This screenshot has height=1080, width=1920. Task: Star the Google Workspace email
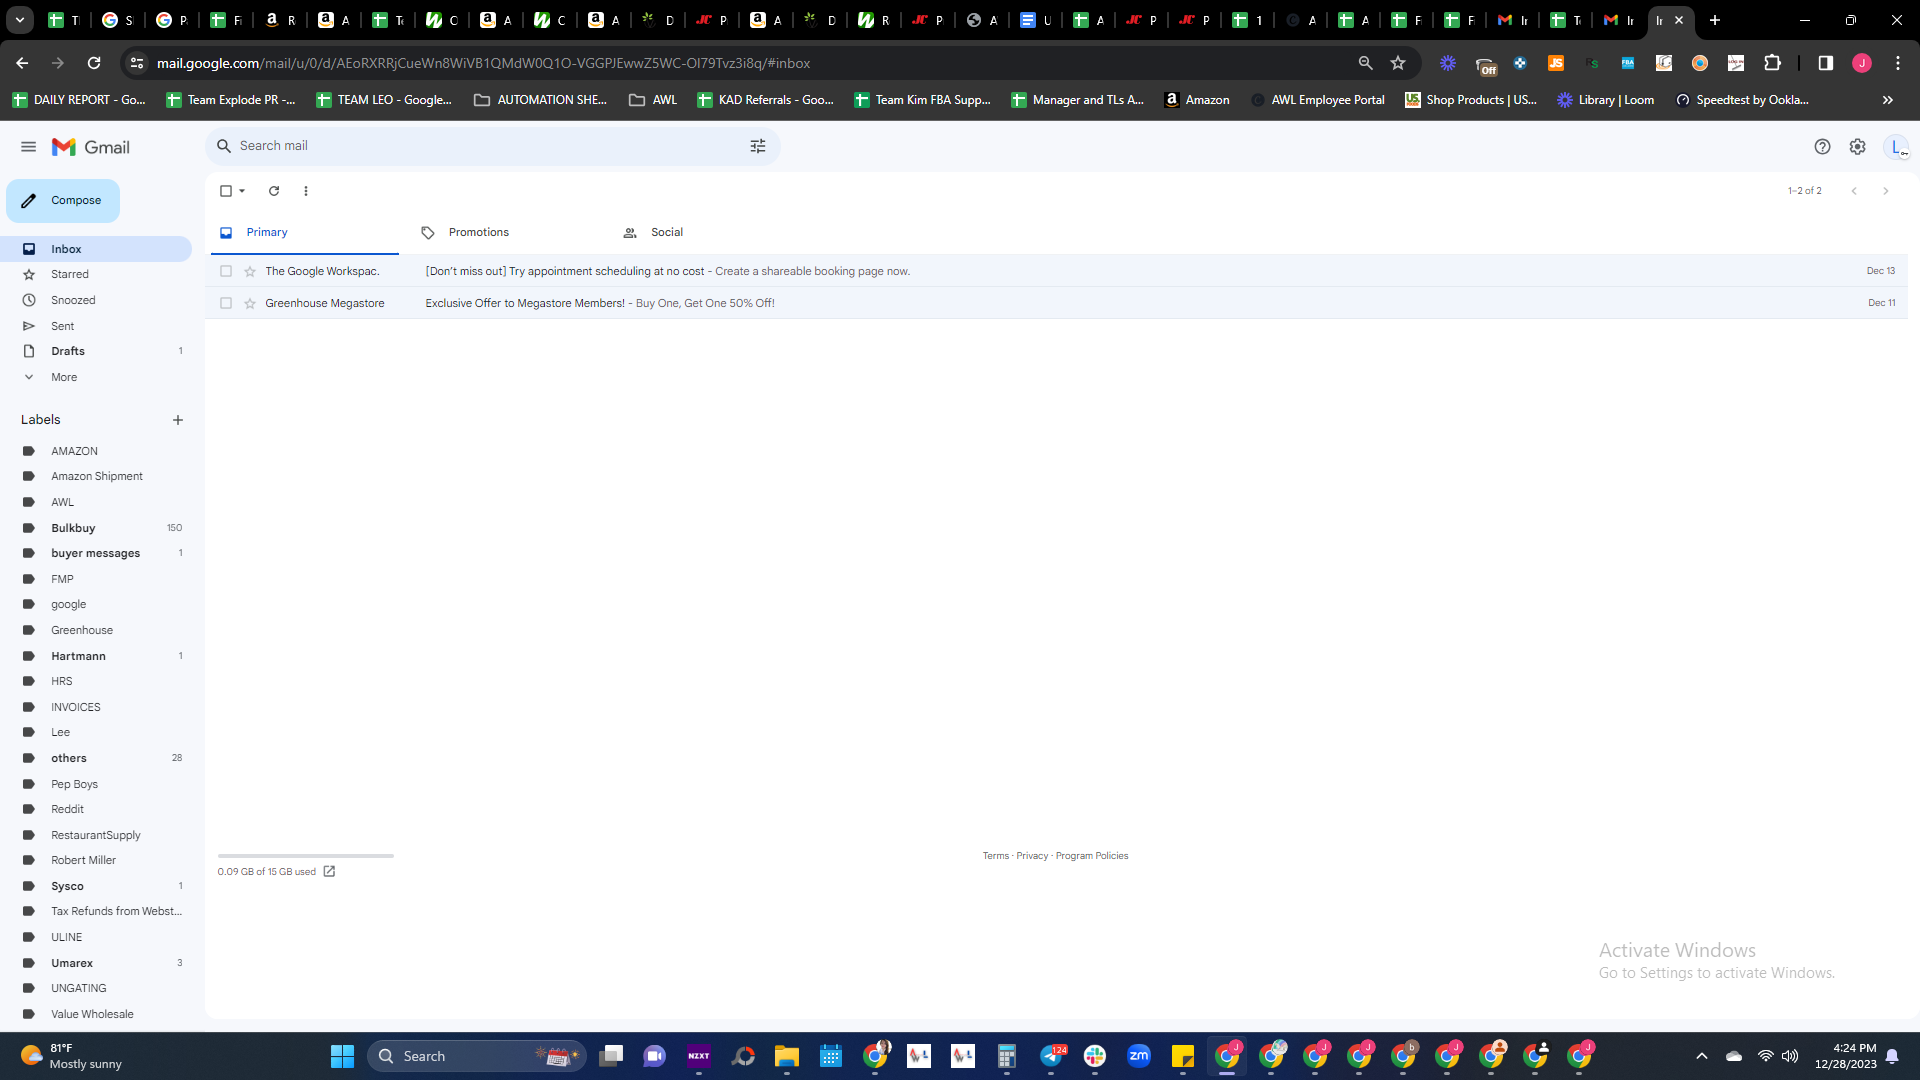(x=250, y=271)
